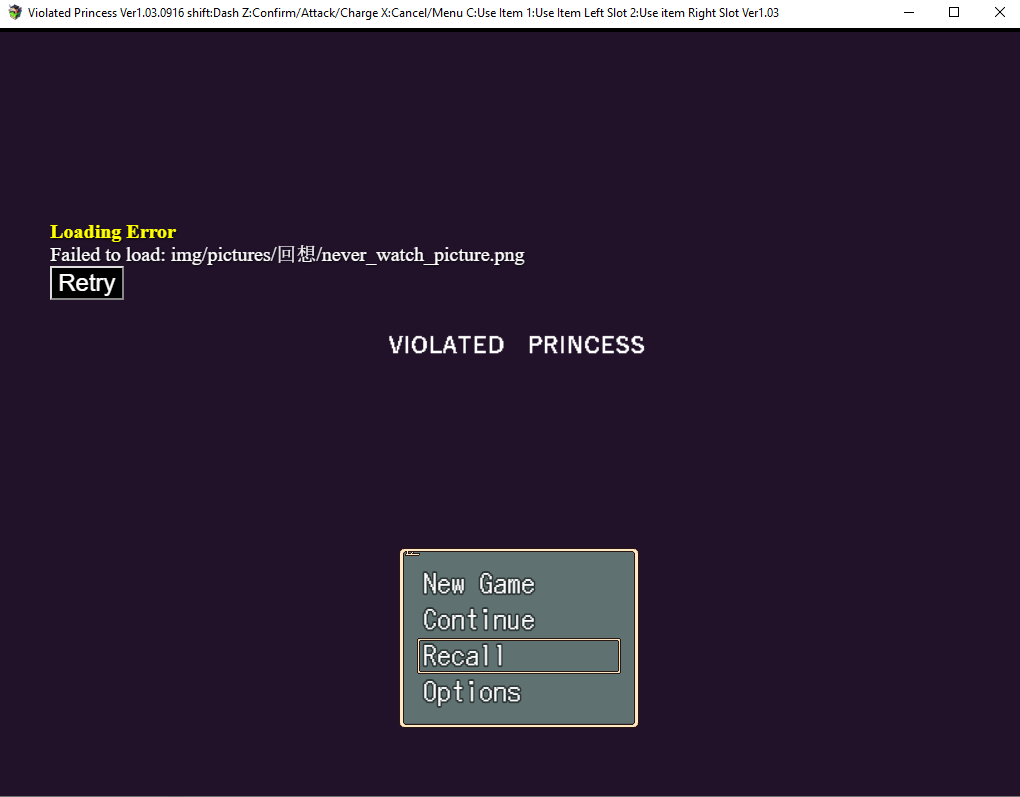
Task: Click the yellow Loading Error heading
Action: click(x=113, y=232)
